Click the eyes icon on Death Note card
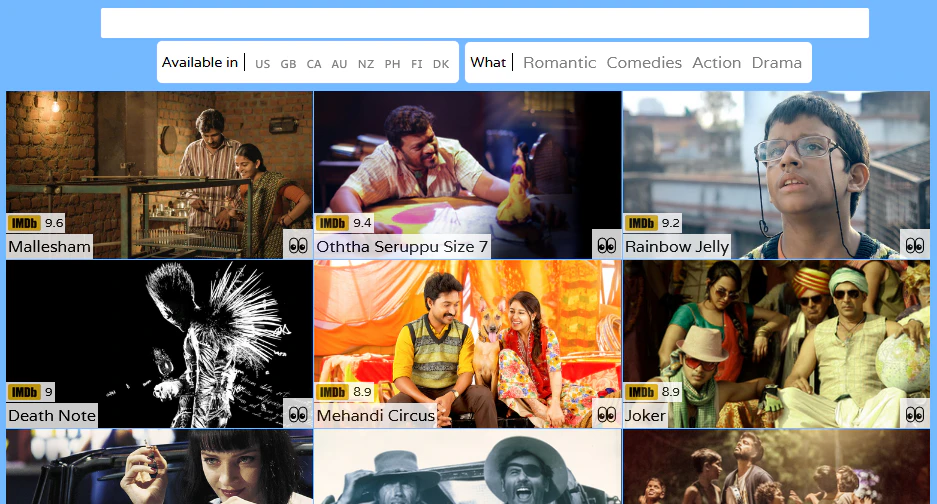This screenshot has width=937, height=504. pos(298,414)
